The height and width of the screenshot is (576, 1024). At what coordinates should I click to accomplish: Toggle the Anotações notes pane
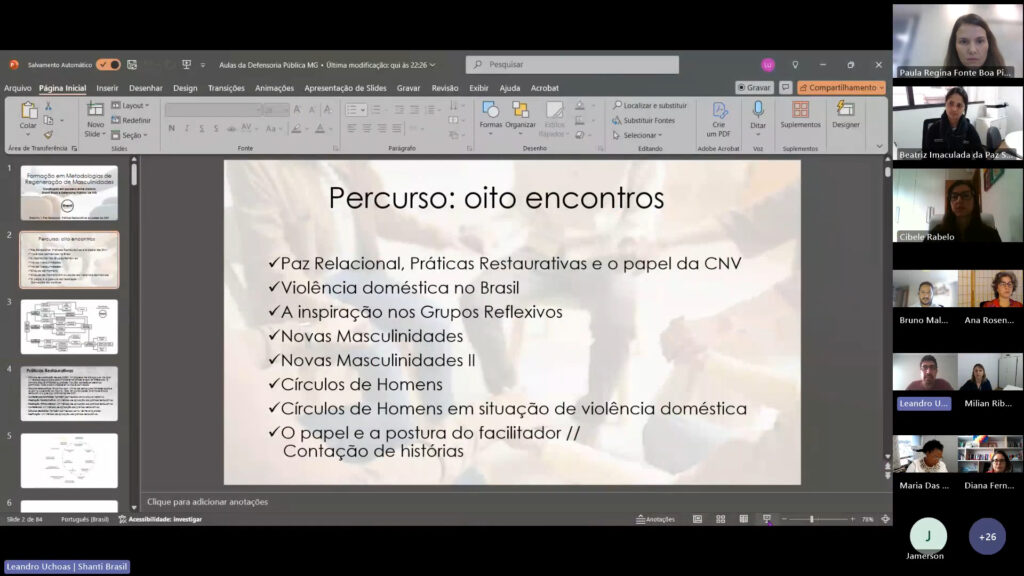[x=656, y=519]
